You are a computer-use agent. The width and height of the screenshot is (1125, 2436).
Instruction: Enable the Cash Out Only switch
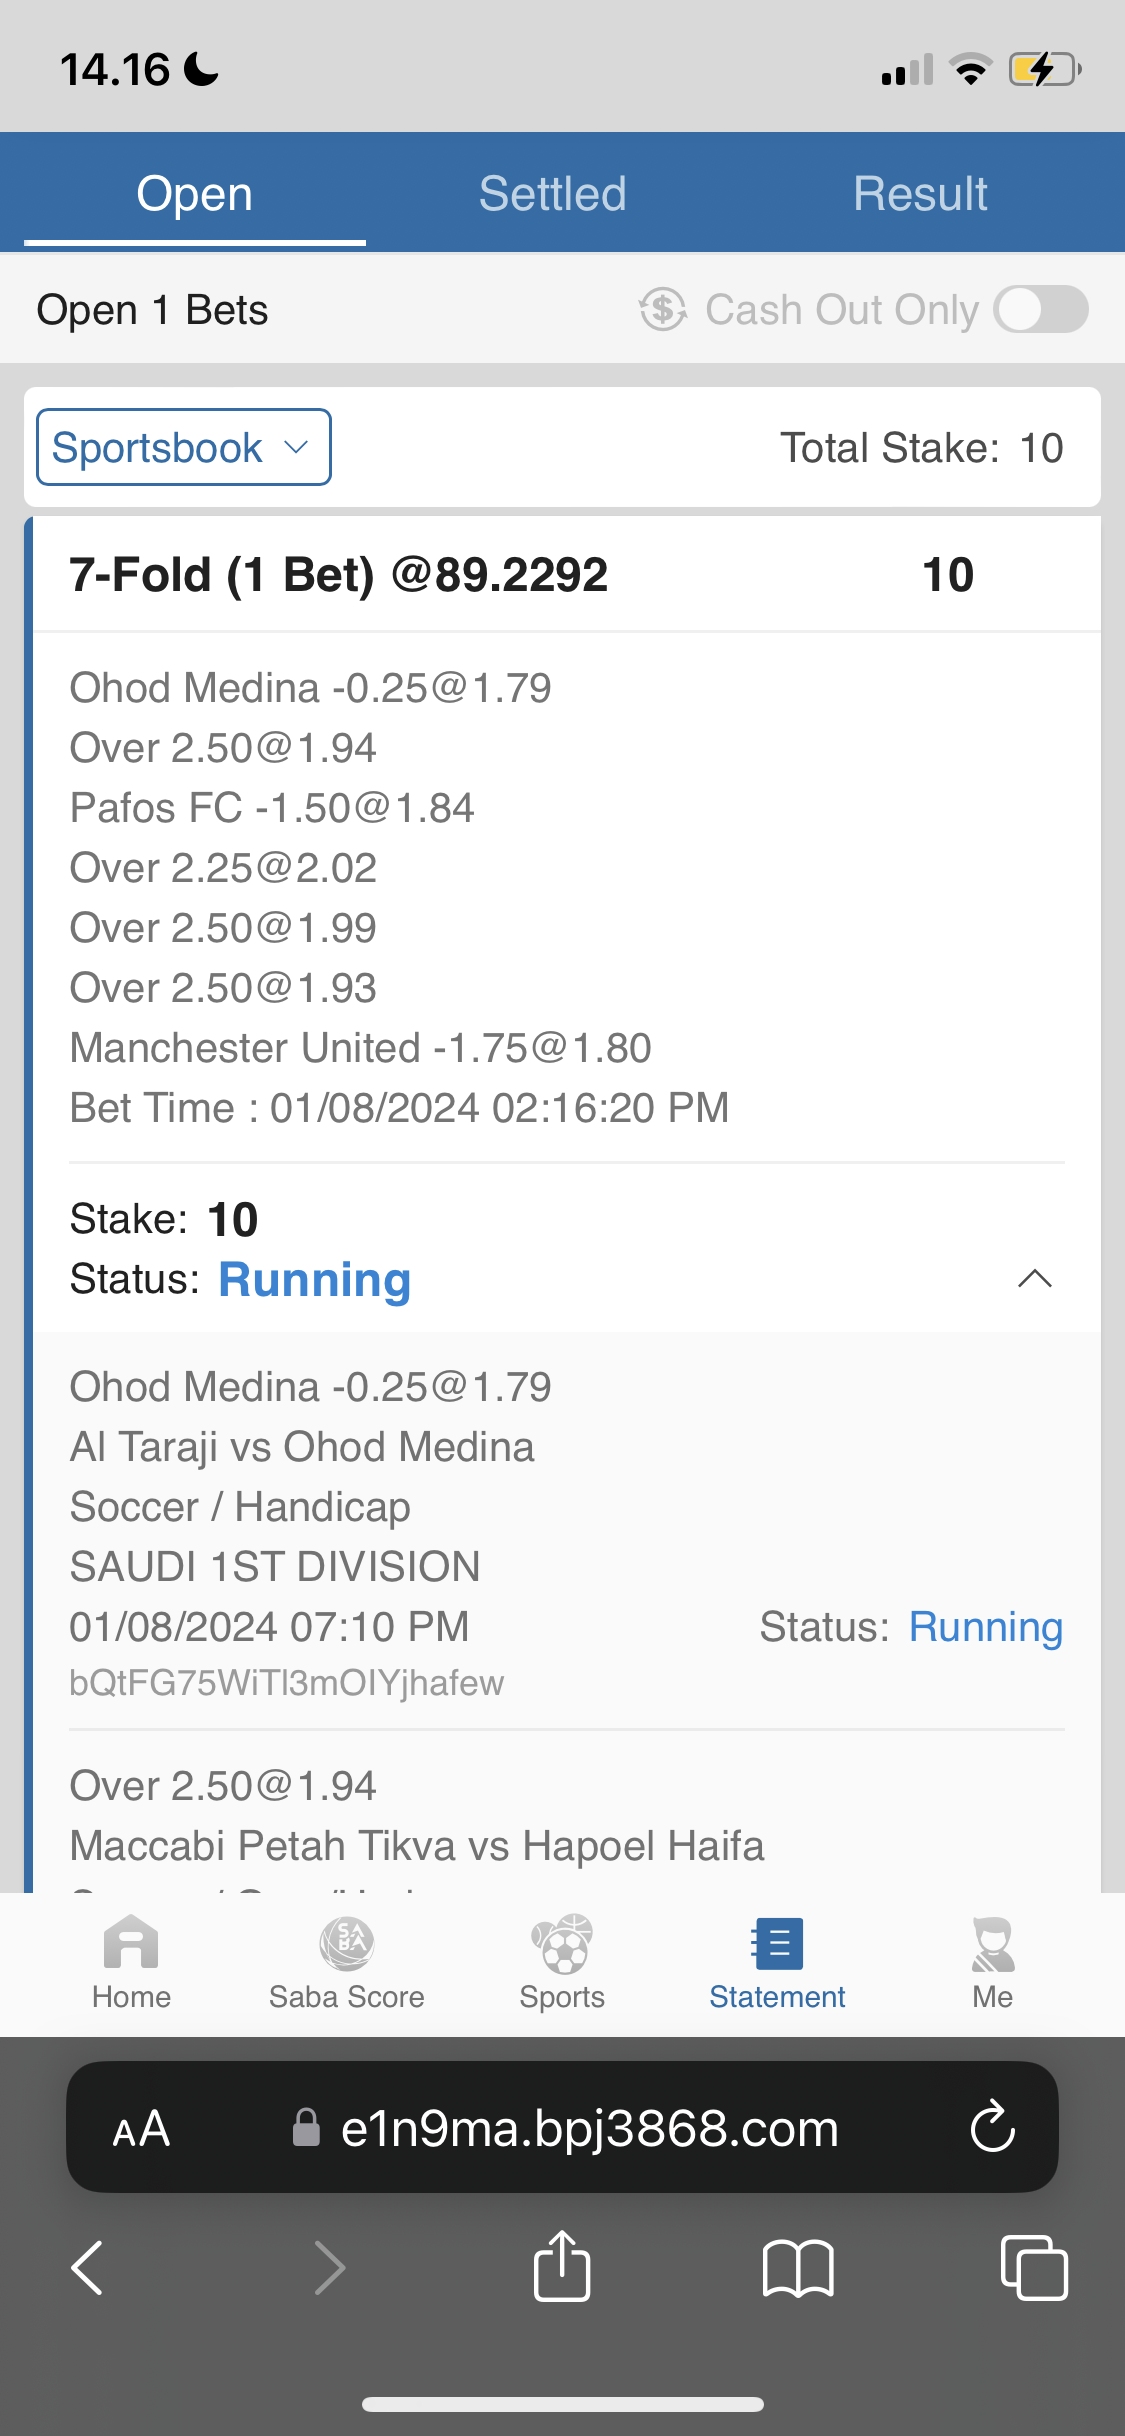[1040, 309]
